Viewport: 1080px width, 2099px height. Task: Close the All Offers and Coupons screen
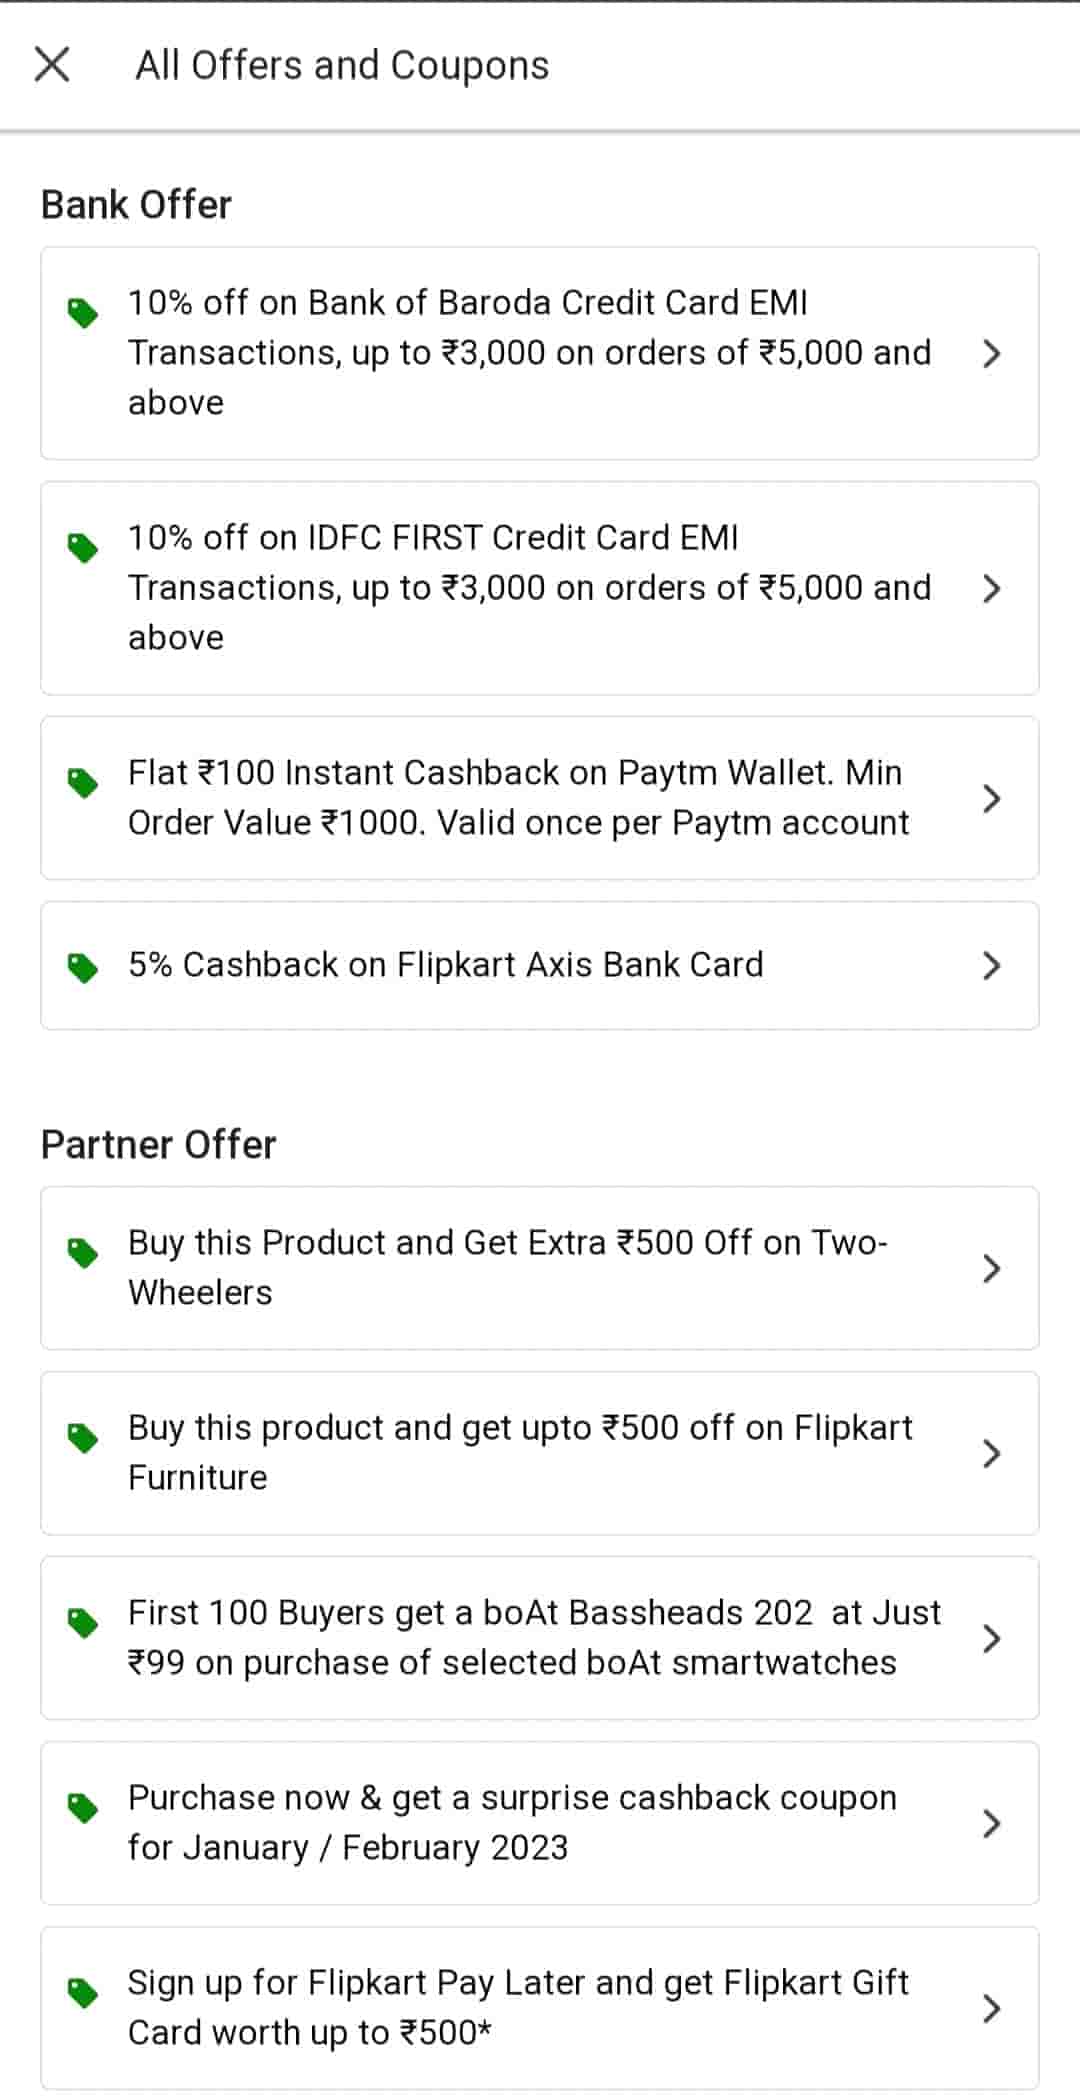pyautogui.click(x=52, y=65)
